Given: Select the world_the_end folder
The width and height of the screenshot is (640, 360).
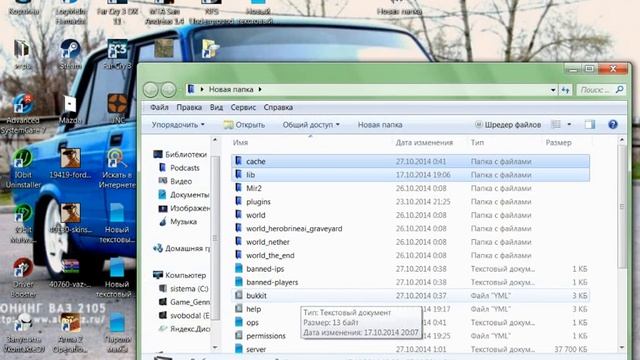Looking at the screenshot, I should tap(410, 256).
